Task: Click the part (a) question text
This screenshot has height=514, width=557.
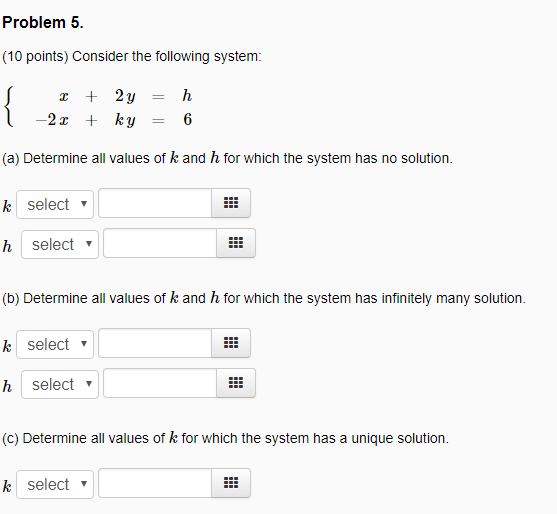Action: tap(227, 158)
